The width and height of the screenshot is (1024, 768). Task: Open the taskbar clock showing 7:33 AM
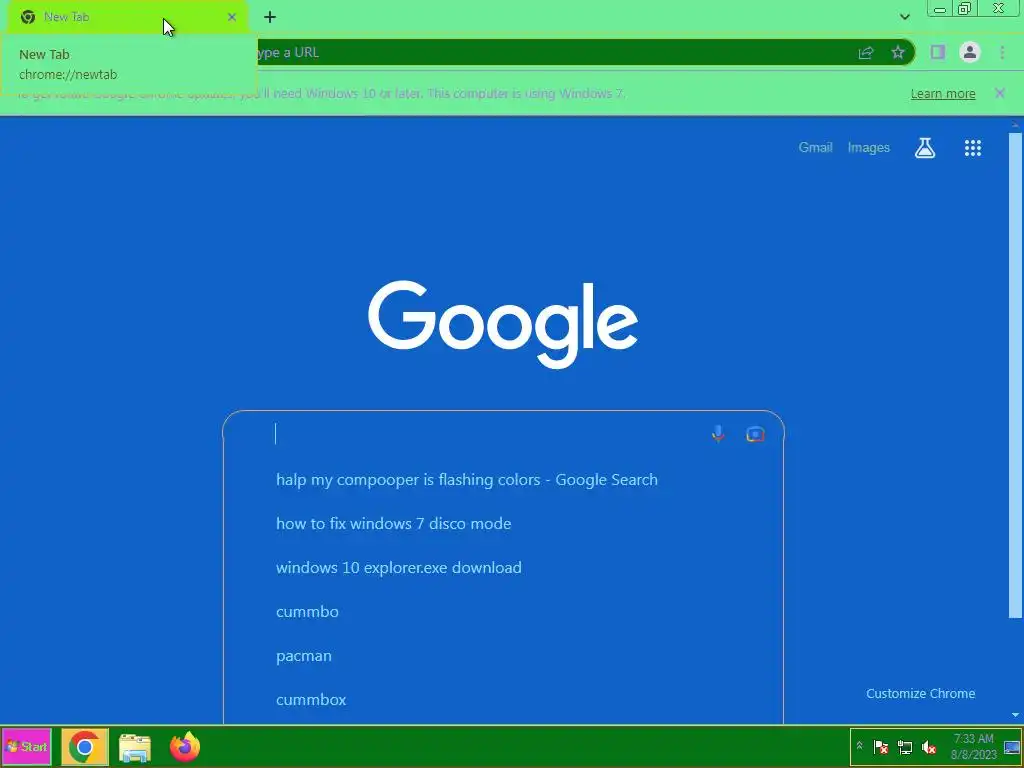(x=973, y=746)
